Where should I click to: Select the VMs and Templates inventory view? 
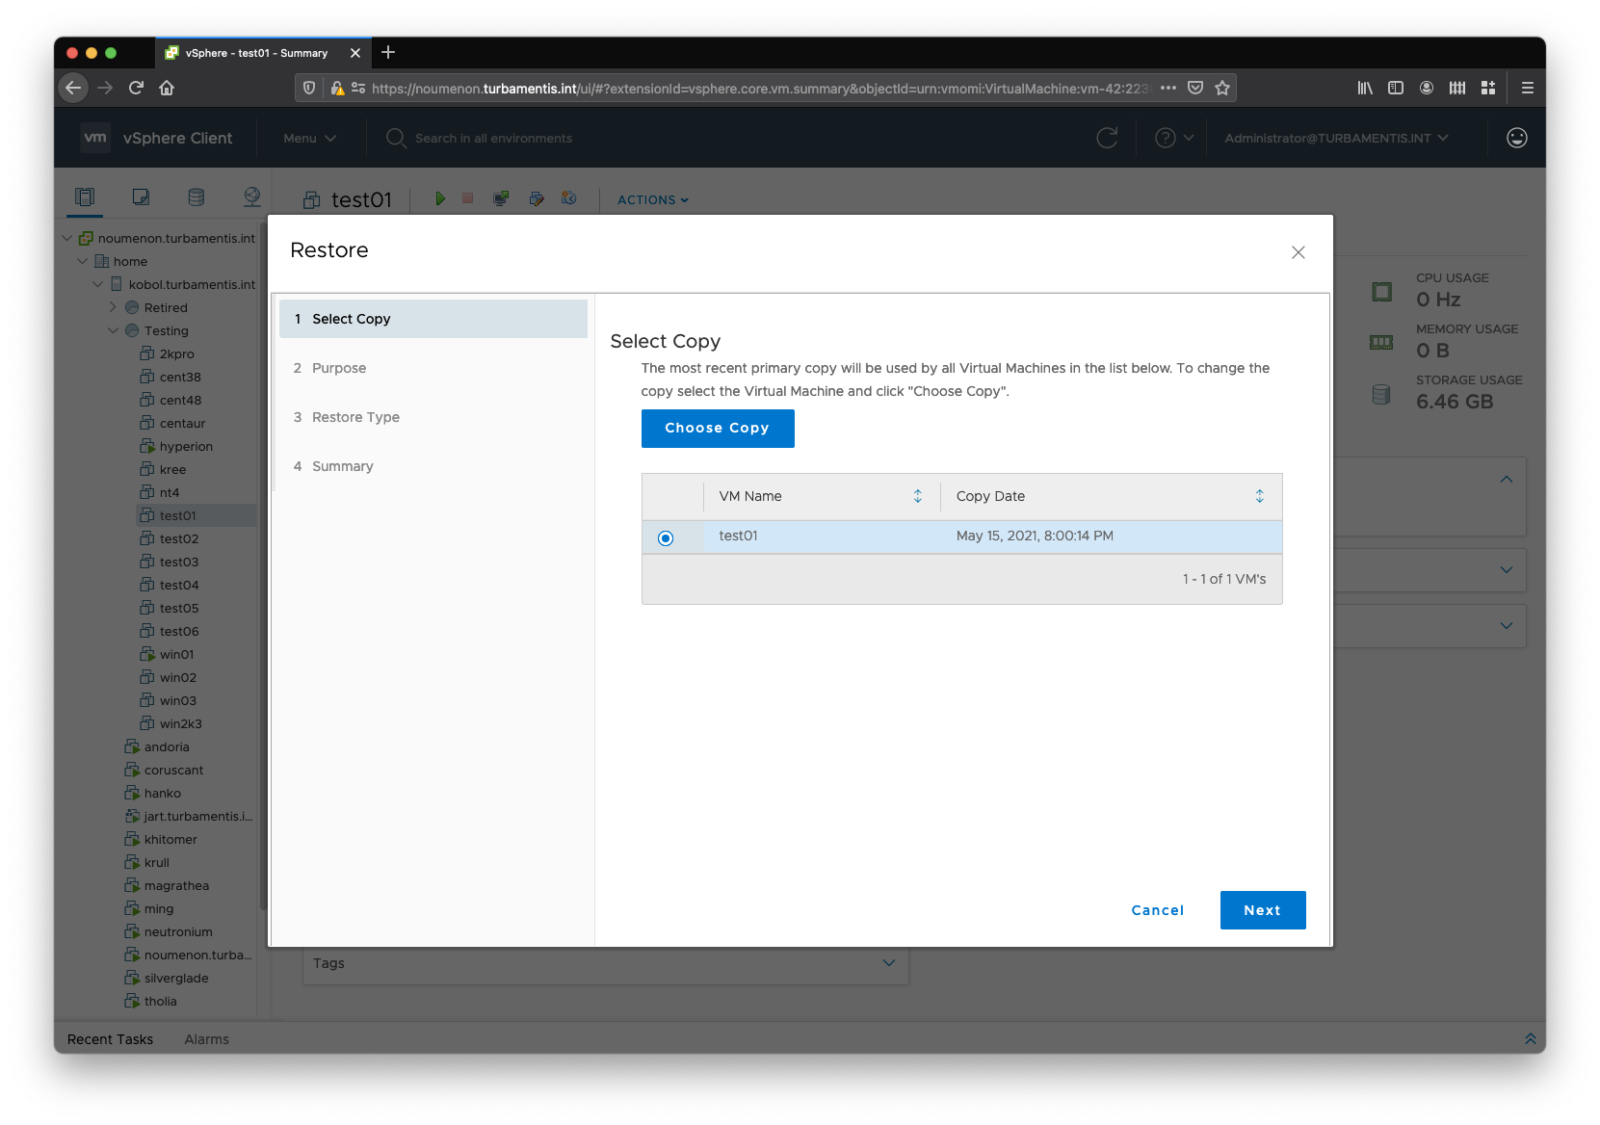coord(140,197)
